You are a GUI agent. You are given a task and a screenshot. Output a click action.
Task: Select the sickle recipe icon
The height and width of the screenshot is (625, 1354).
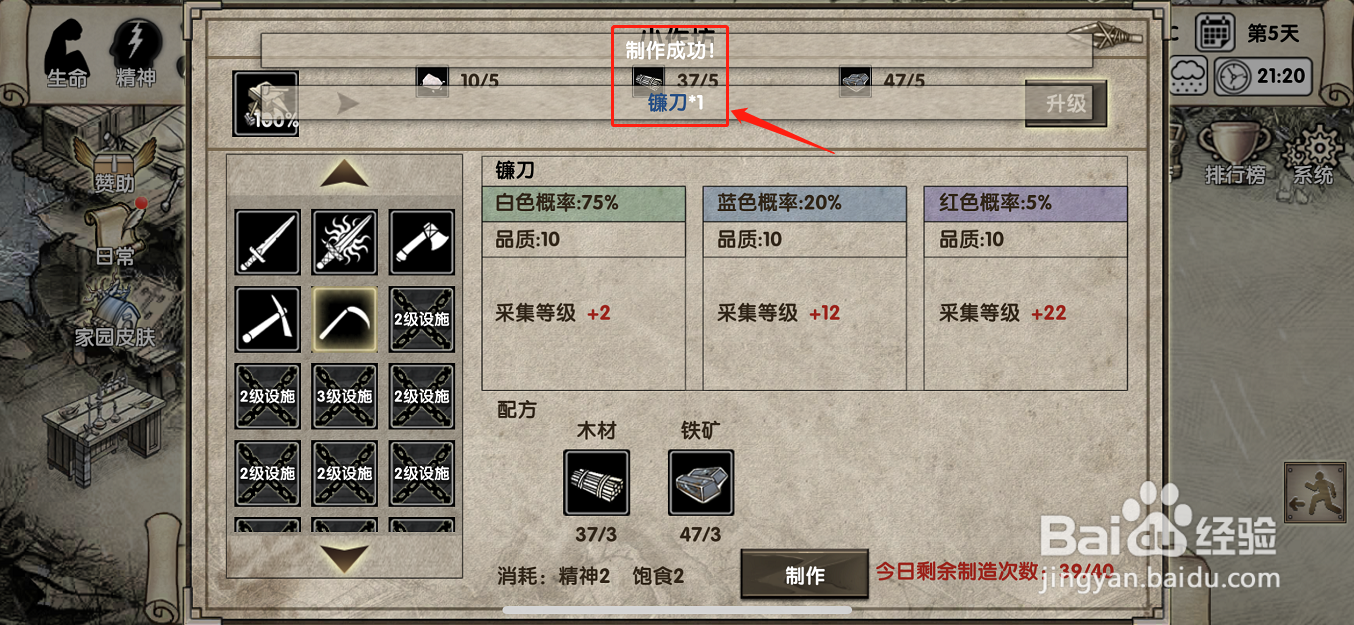345,319
